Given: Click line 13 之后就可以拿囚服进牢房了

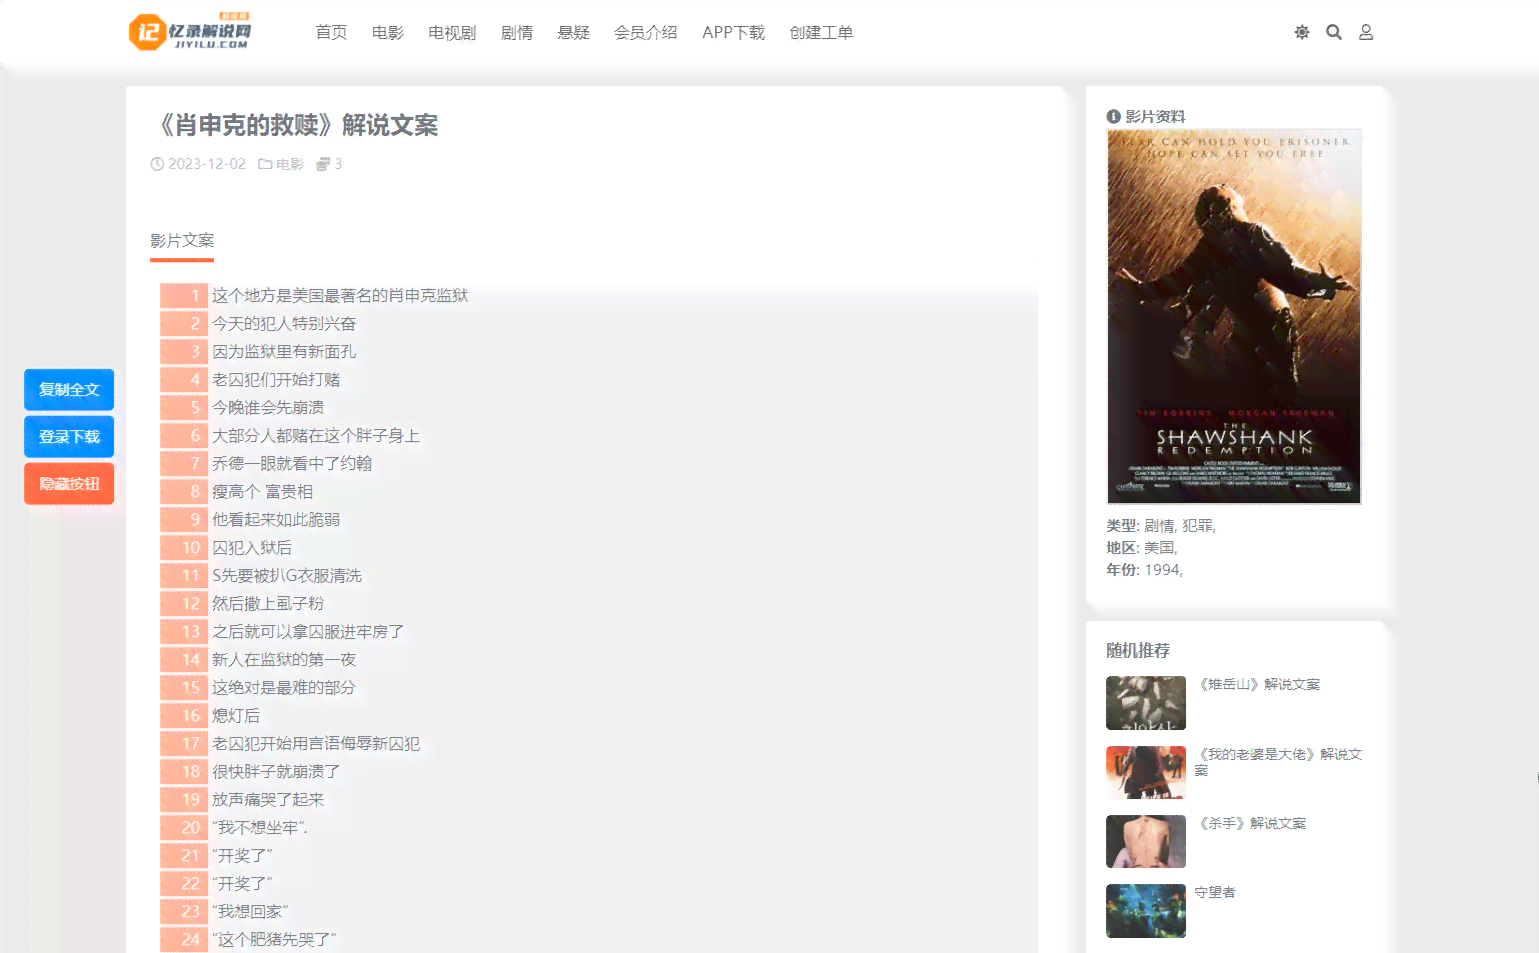Looking at the screenshot, I should tap(308, 631).
